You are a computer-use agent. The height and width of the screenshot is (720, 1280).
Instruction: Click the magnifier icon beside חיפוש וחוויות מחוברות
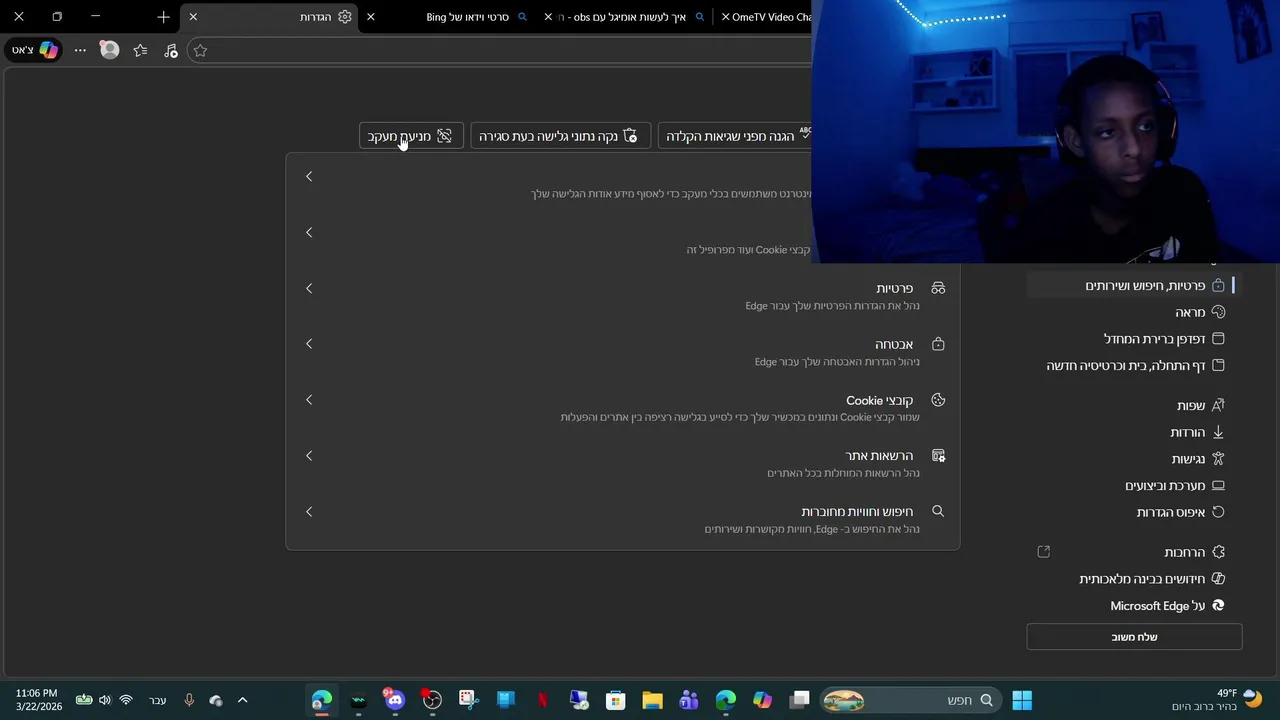click(x=938, y=511)
